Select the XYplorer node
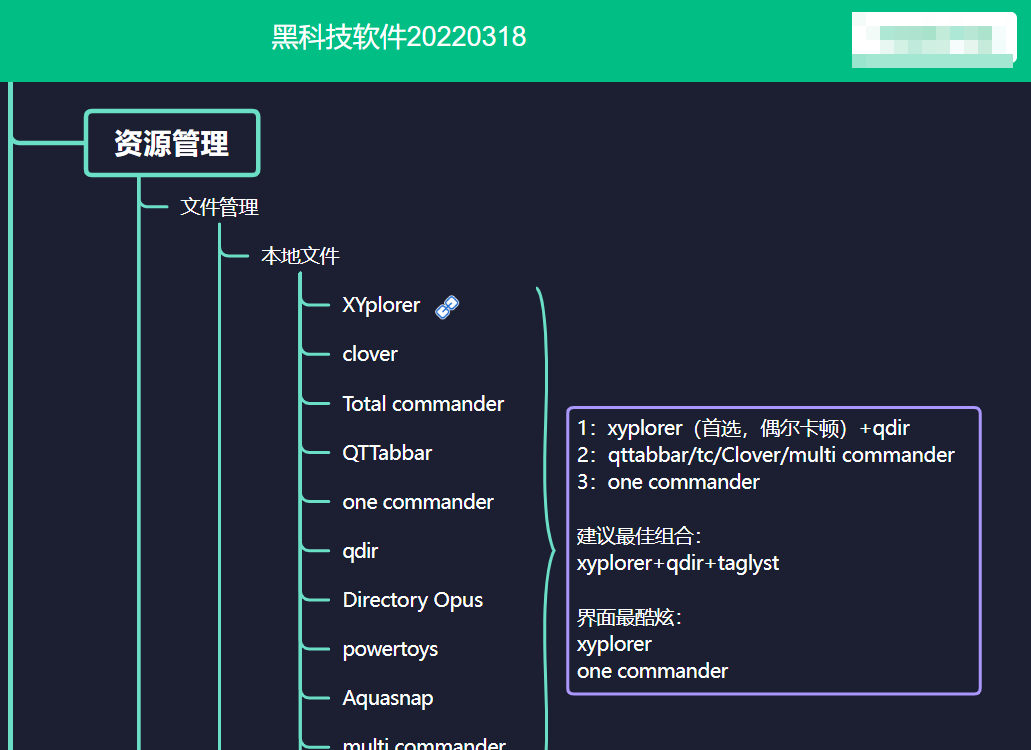The width and height of the screenshot is (1031, 750). pyautogui.click(x=381, y=305)
